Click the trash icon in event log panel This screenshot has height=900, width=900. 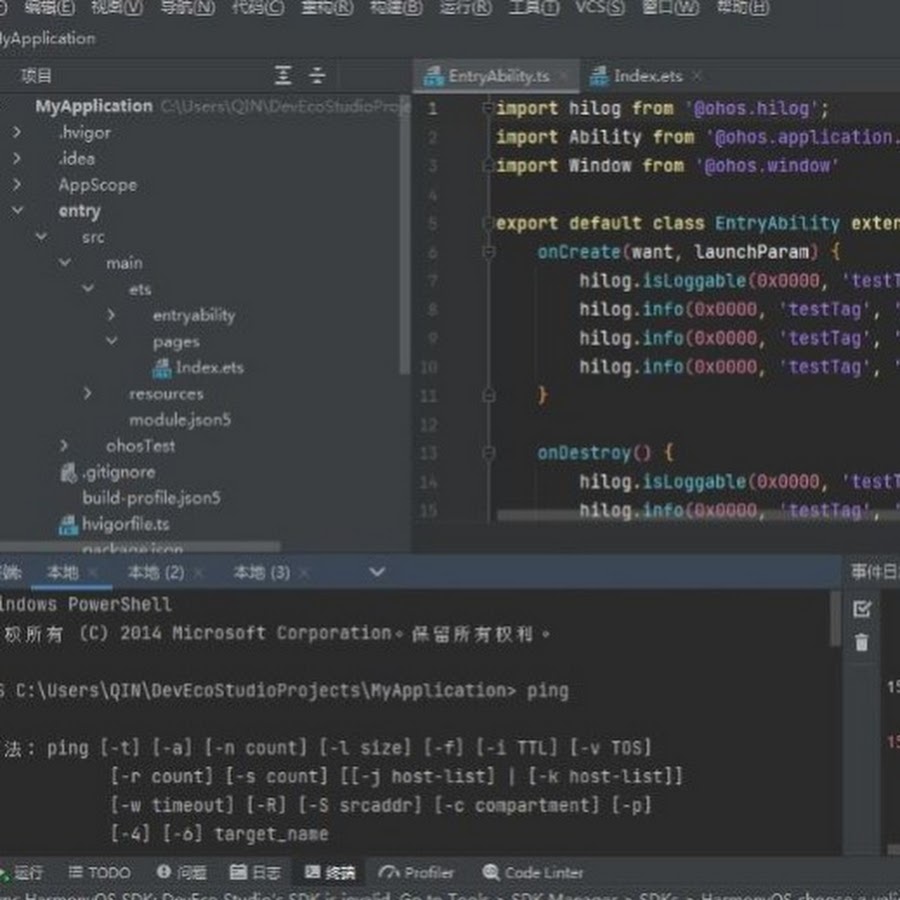(x=862, y=642)
